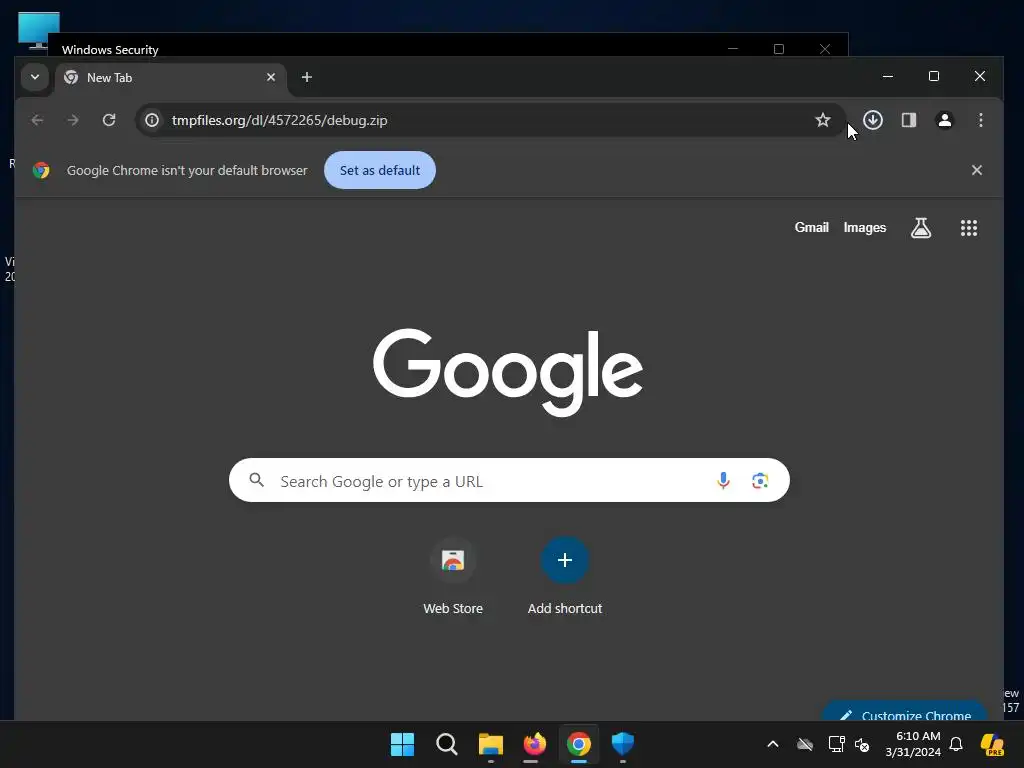Open taskbar Search
Image resolution: width=1024 pixels, height=768 pixels.
coord(447,744)
